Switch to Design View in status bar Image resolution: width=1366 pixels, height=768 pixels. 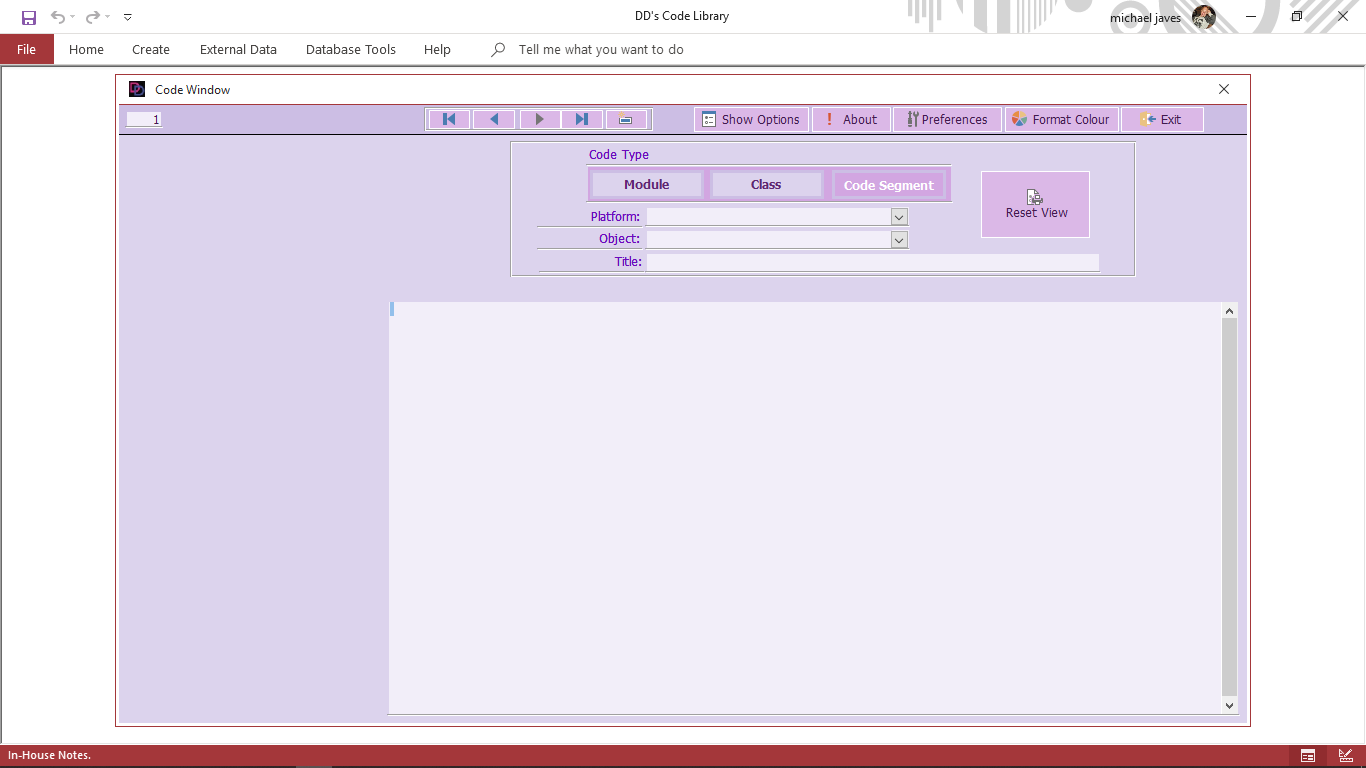click(1346, 755)
